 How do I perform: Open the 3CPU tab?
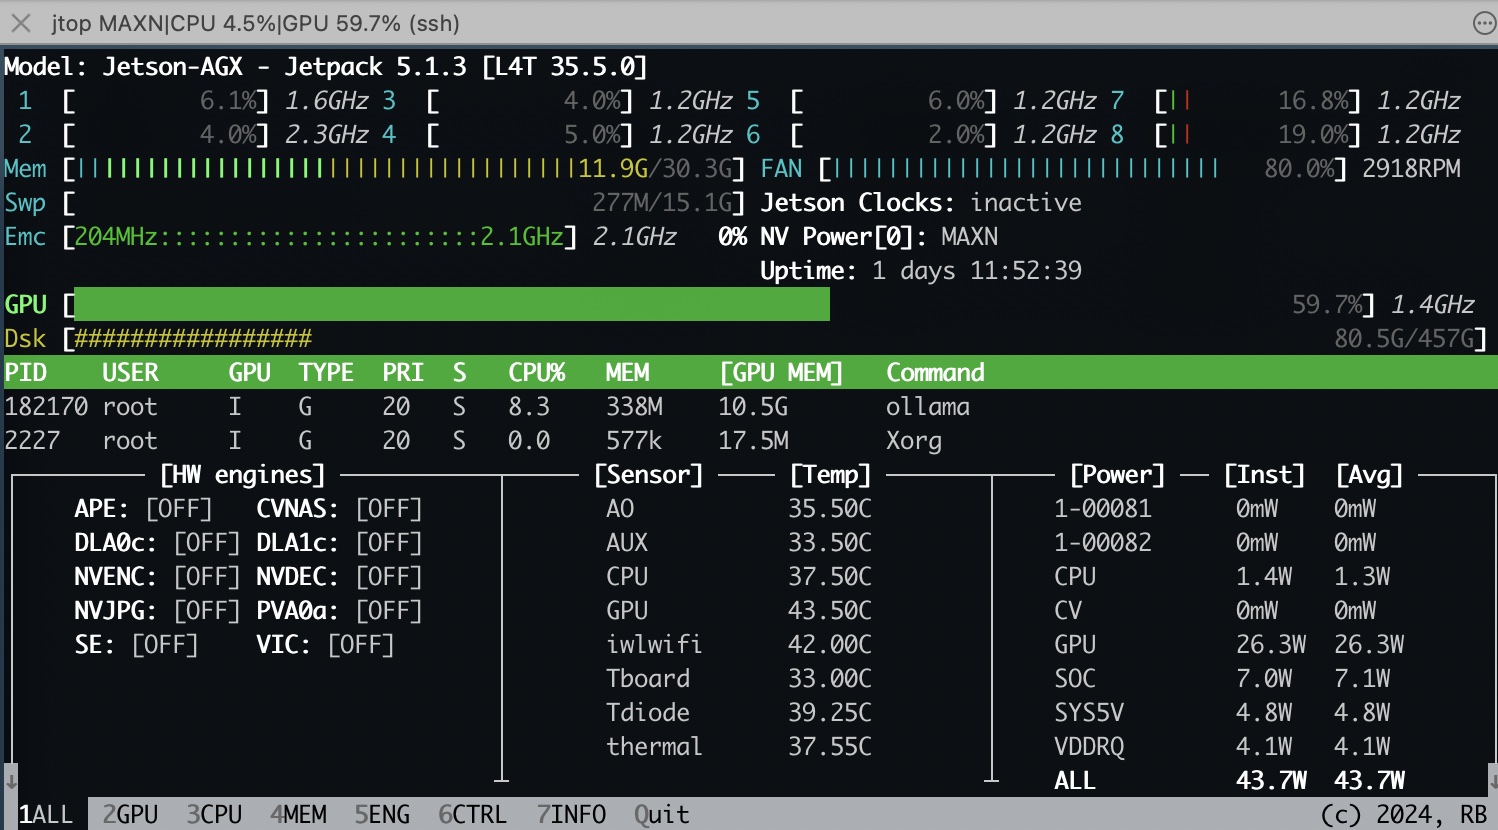coord(214,814)
